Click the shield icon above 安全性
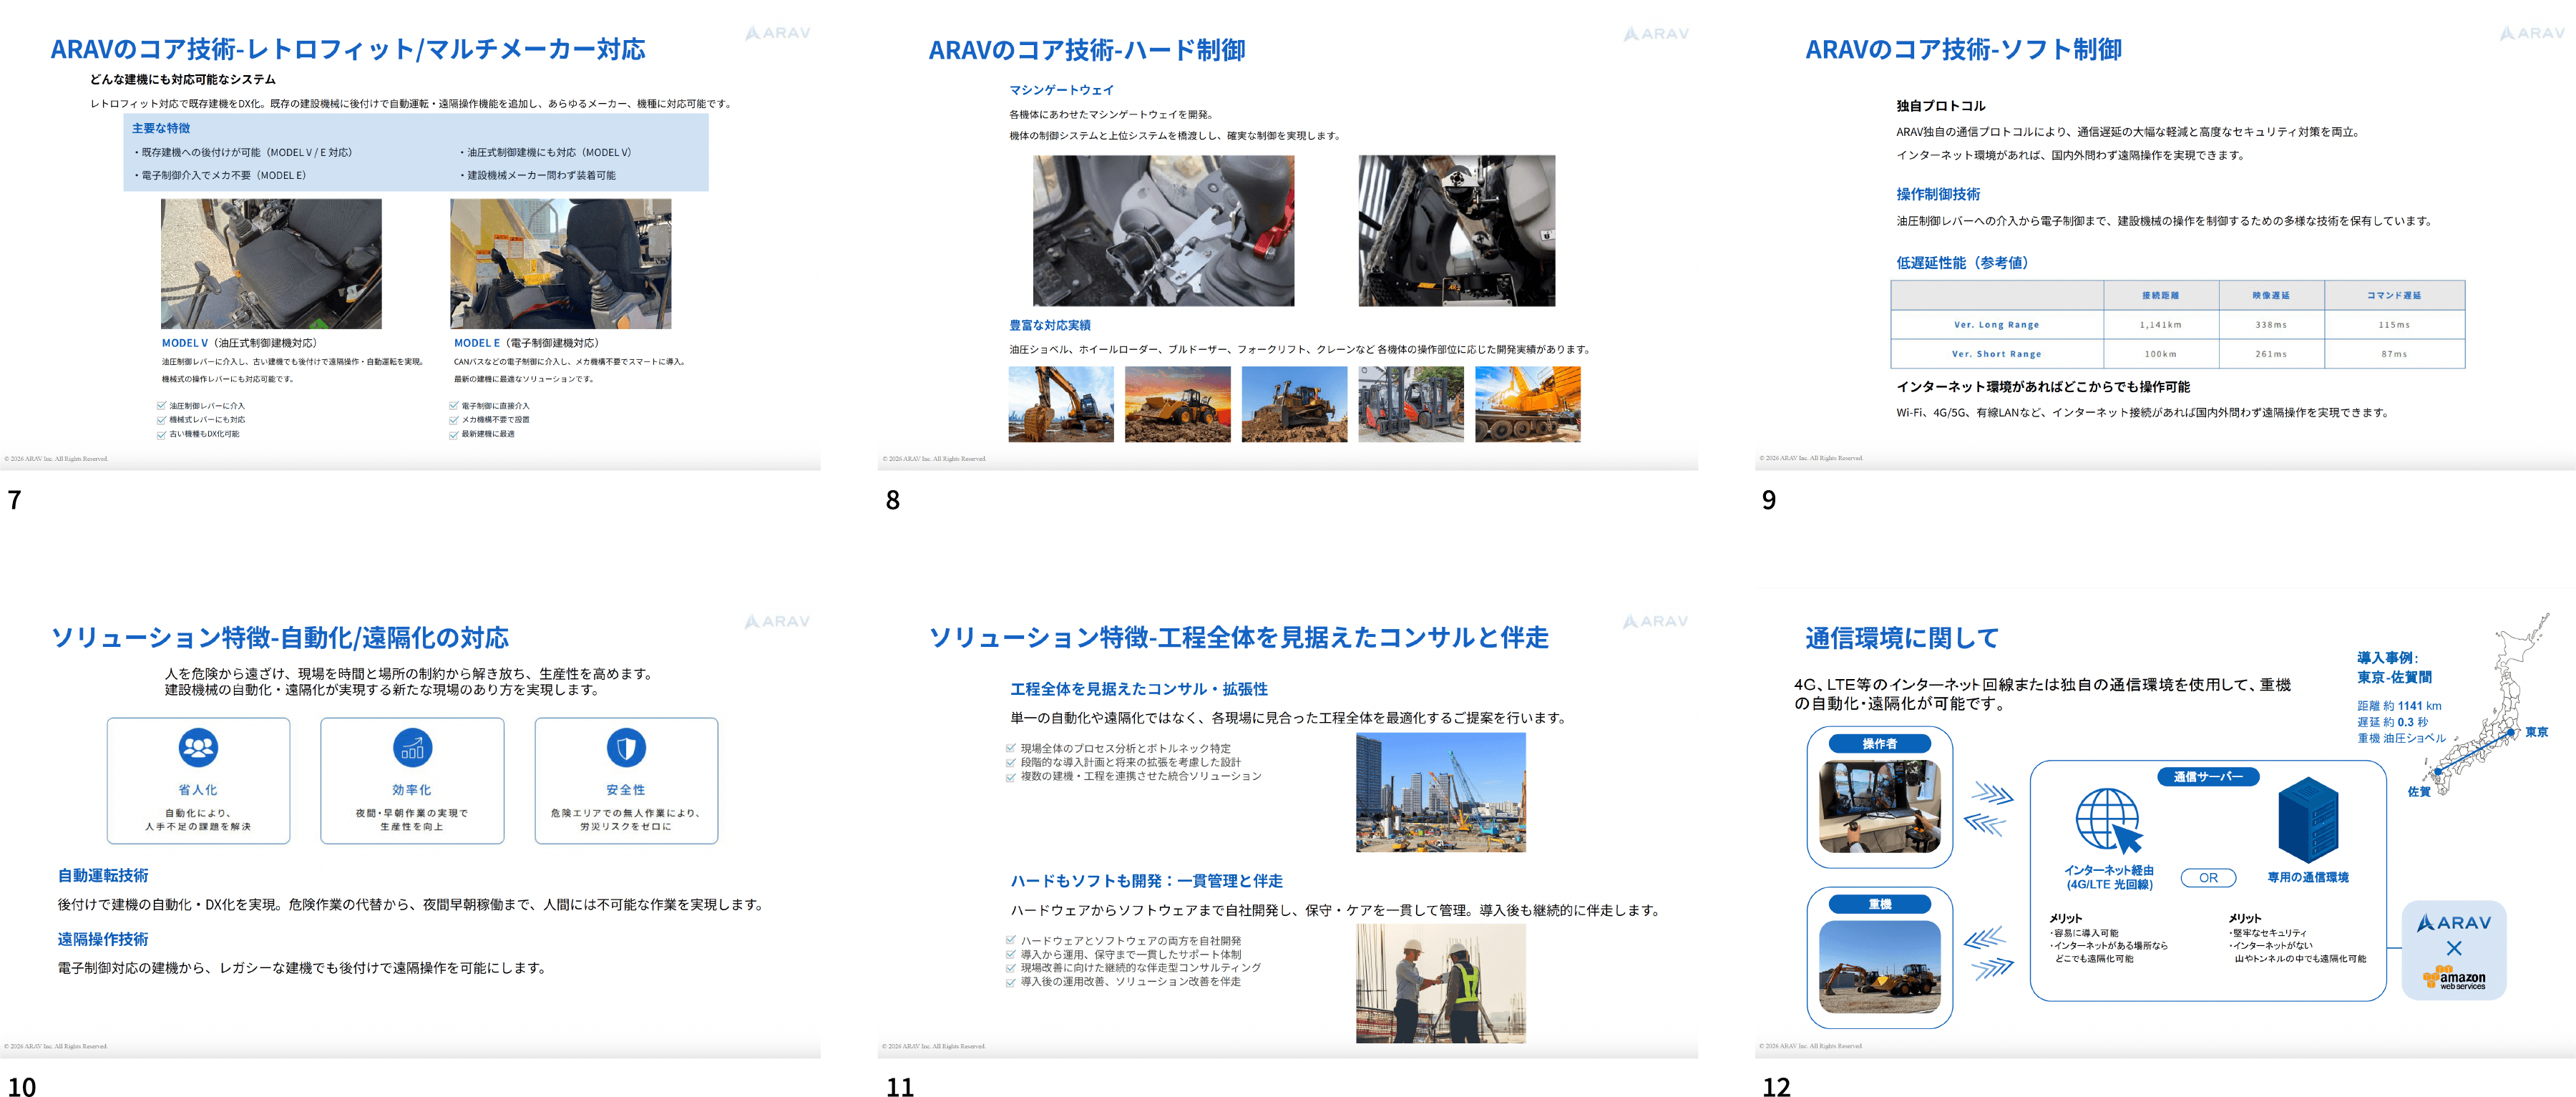The width and height of the screenshot is (2576, 1097). (626, 747)
